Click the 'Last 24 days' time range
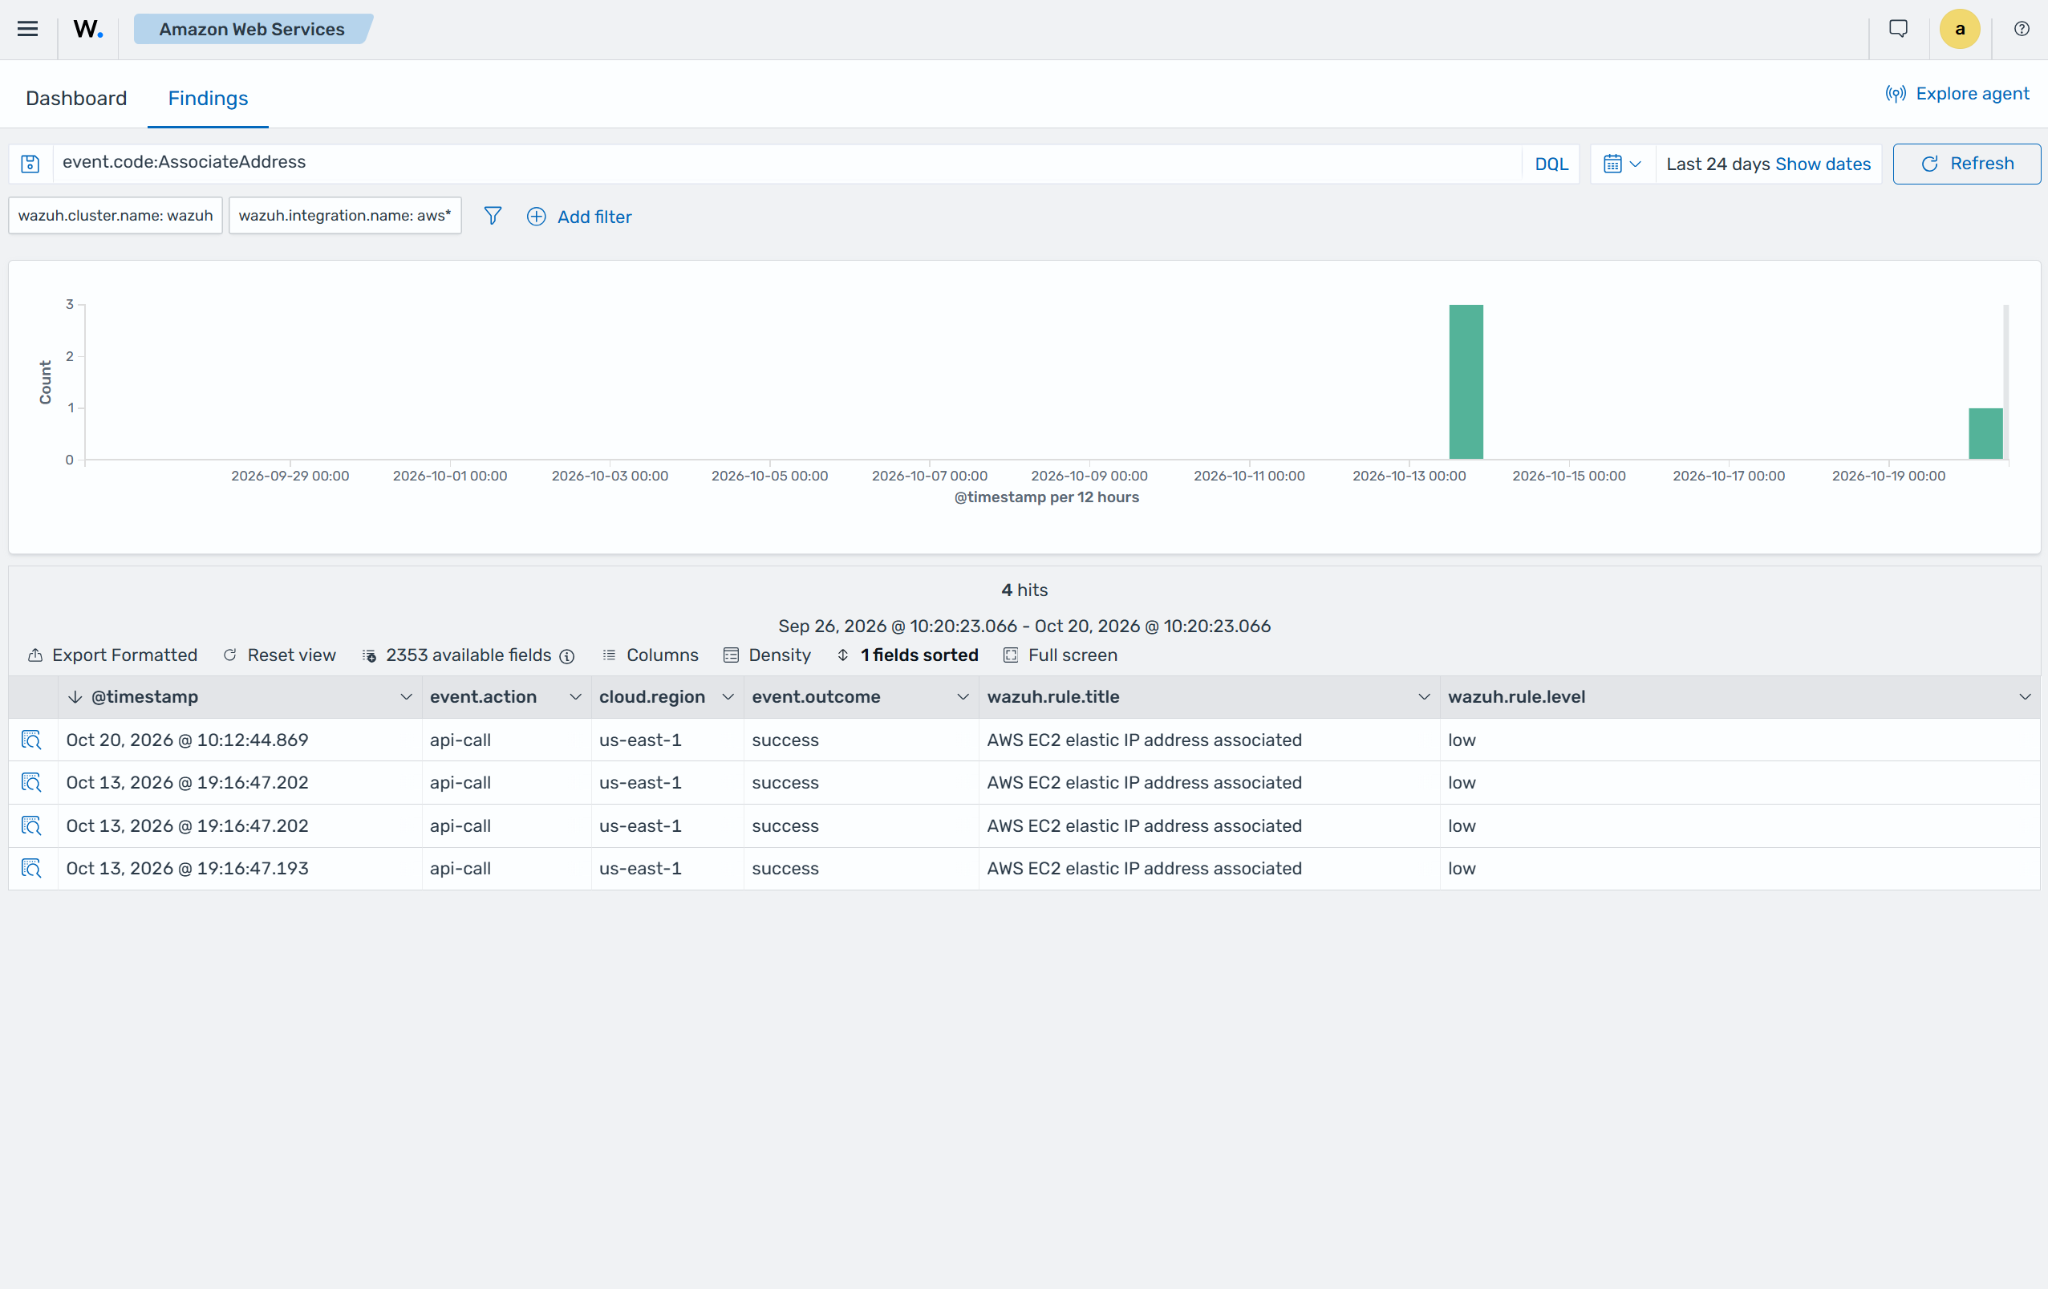 tap(1718, 164)
